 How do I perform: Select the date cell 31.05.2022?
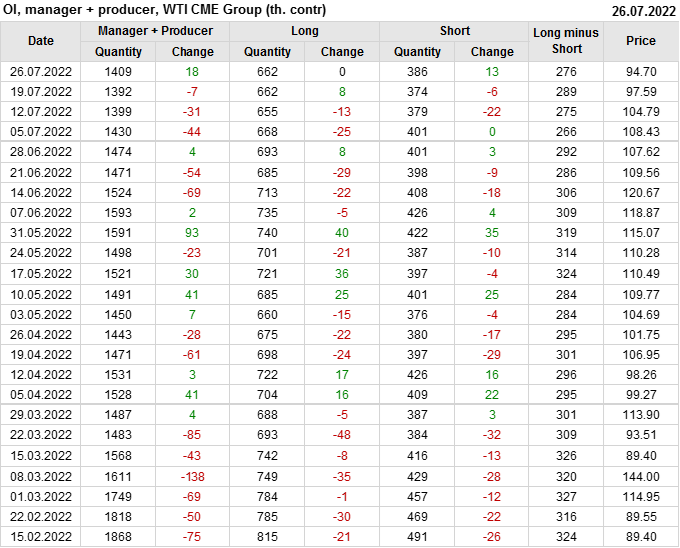41,232
